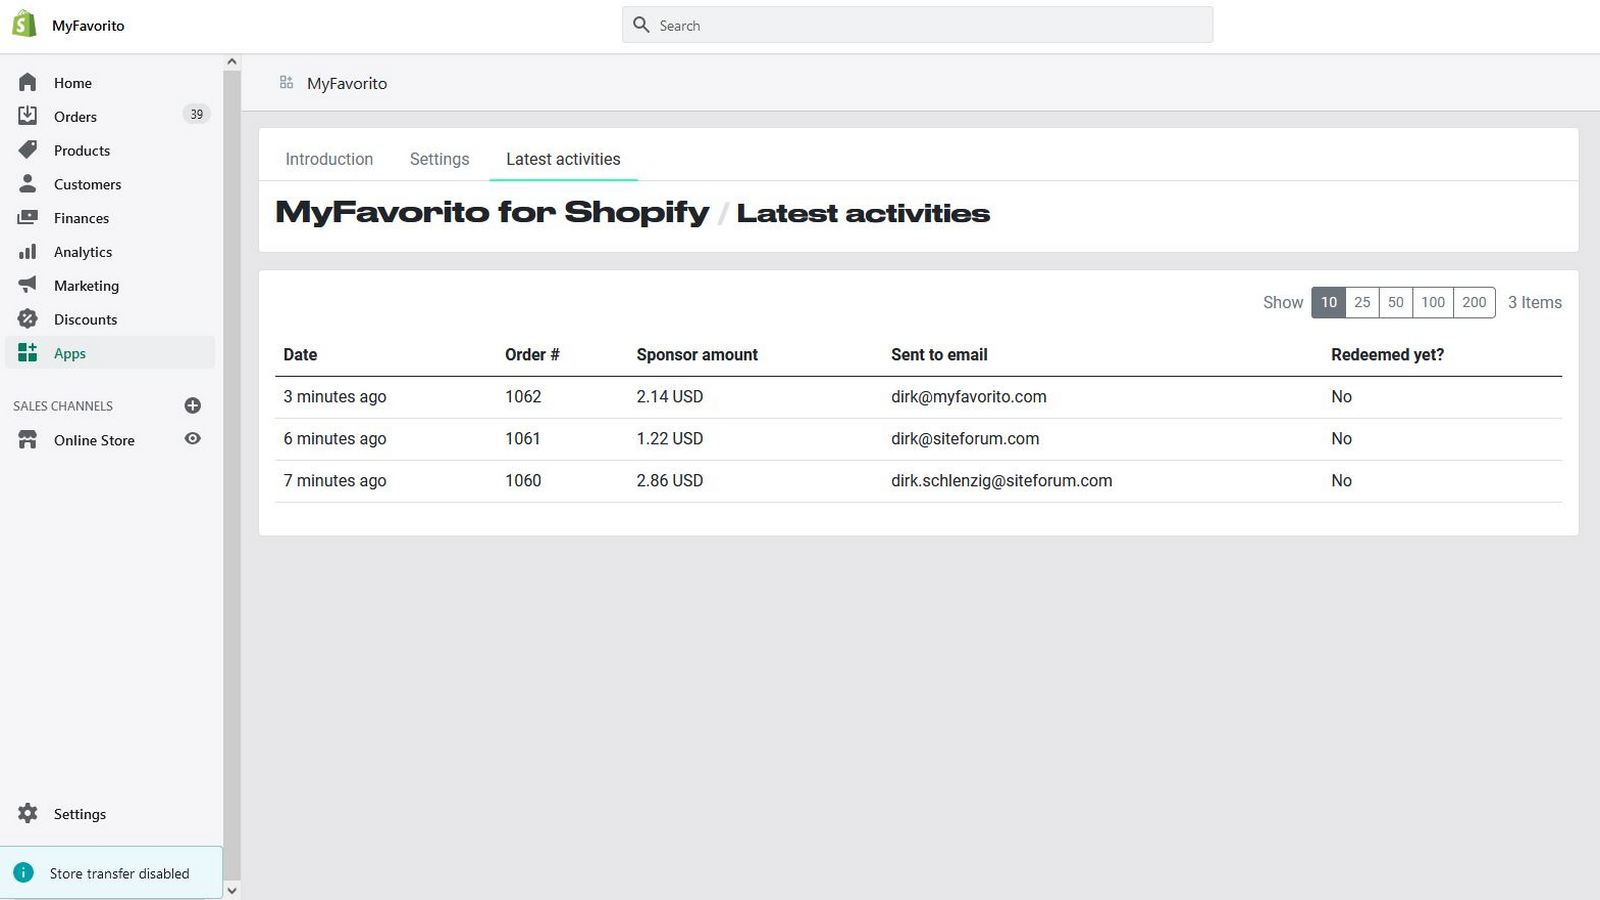Show 100 items per page
Viewport: 1600px width, 900px height.
tap(1433, 302)
